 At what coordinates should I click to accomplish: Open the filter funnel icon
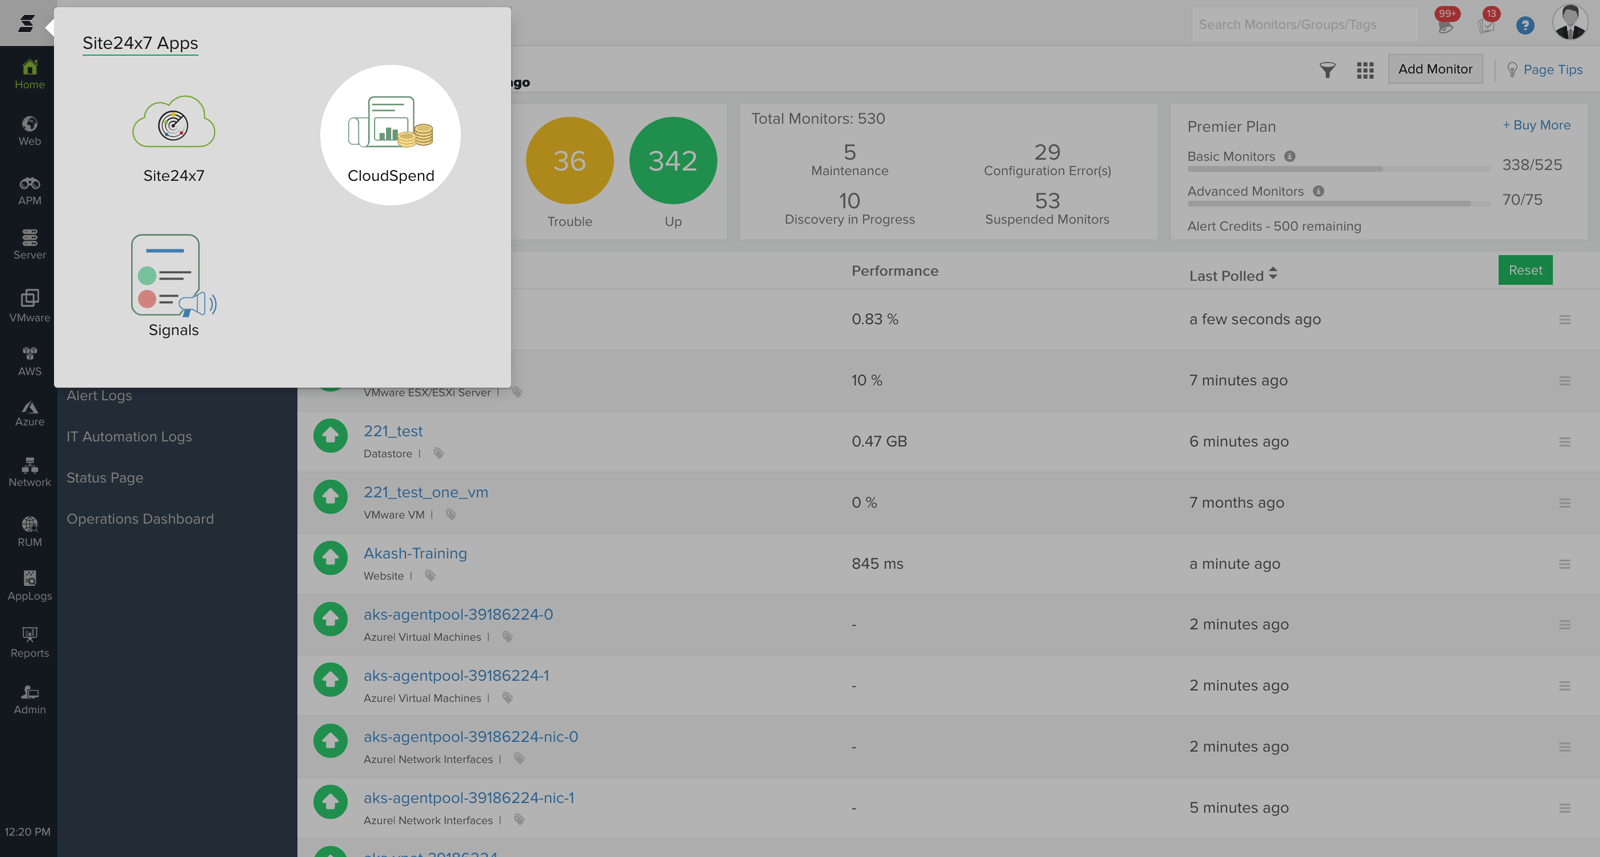pyautogui.click(x=1327, y=70)
